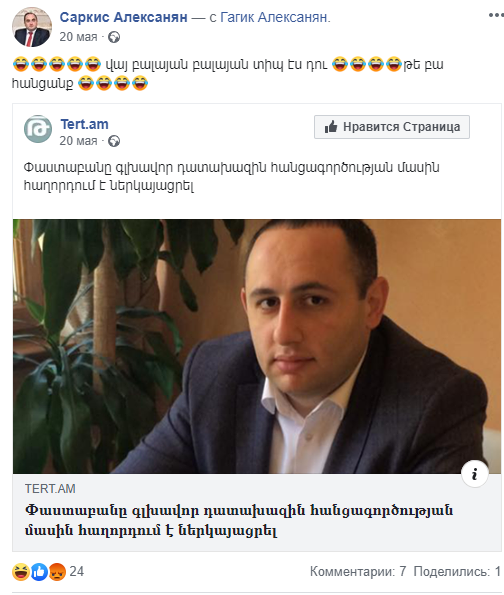Click thumbs-up icon inside Нравится Страница button

[331, 127]
